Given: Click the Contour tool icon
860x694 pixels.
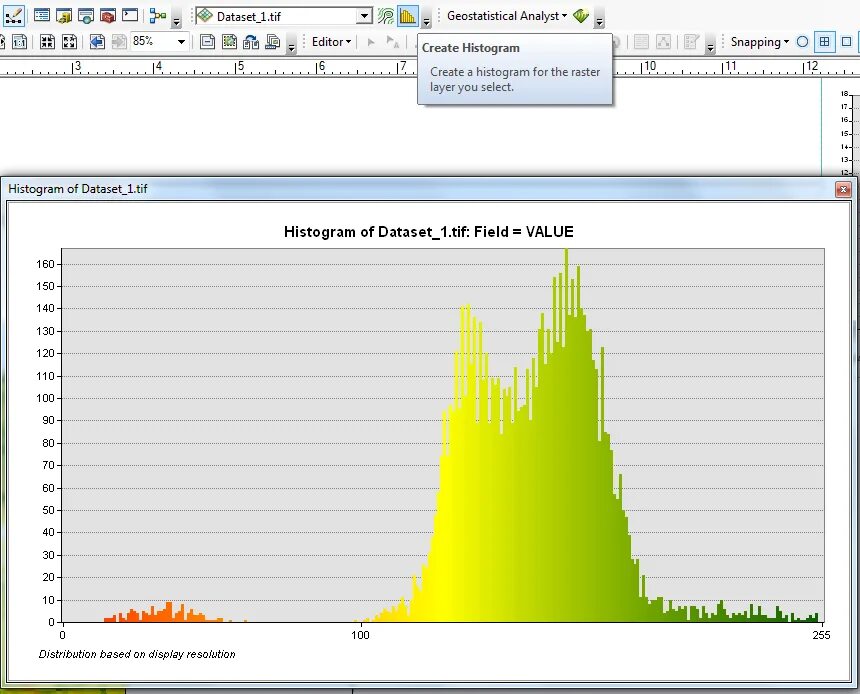Looking at the screenshot, I should tap(386, 16).
